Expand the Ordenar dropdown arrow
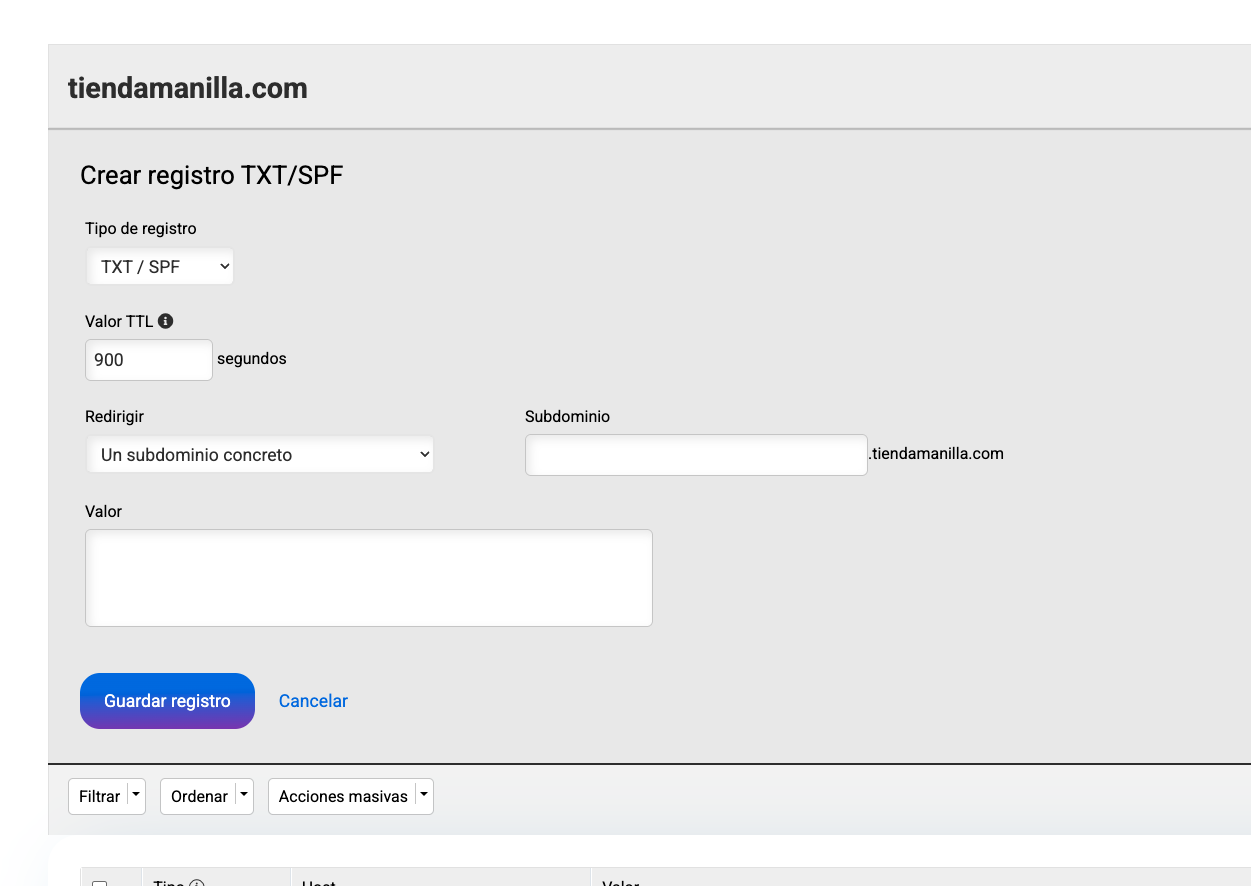This screenshot has width=1251, height=886. (244, 796)
